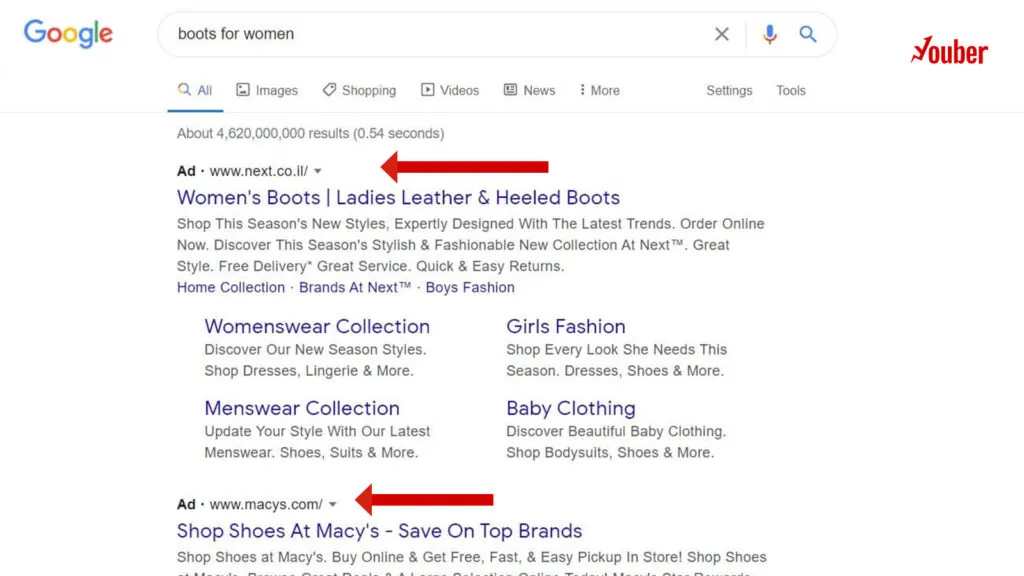Start voice search with the microphone icon
1024x576 pixels.
click(769, 34)
